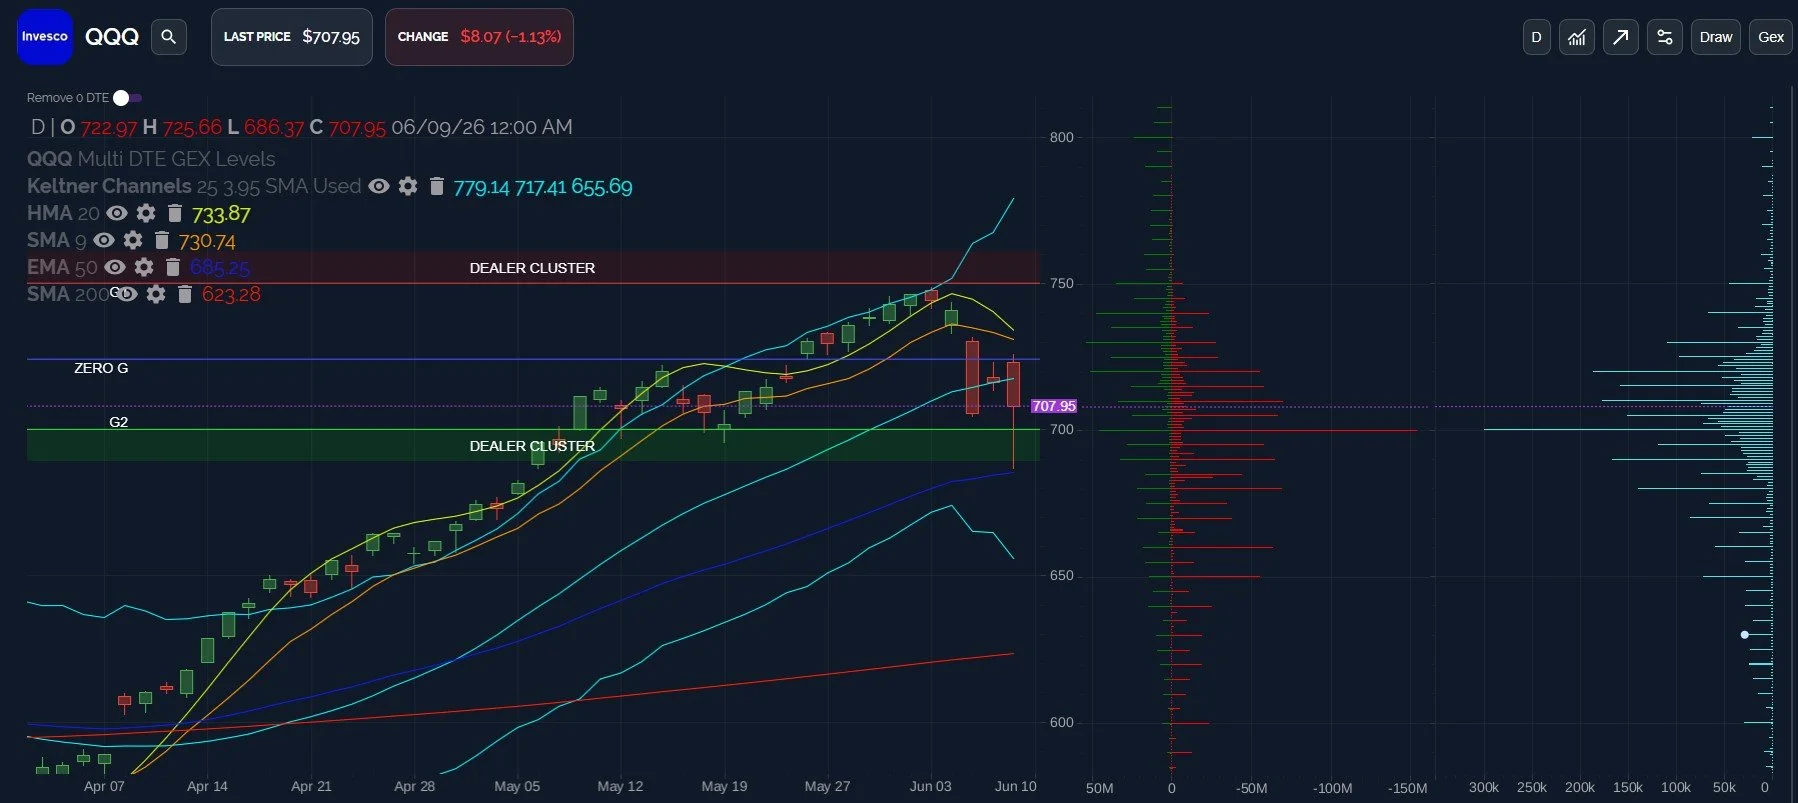Open the chart indicators menu
This screenshot has height=803, width=1798.
point(1577,37)
